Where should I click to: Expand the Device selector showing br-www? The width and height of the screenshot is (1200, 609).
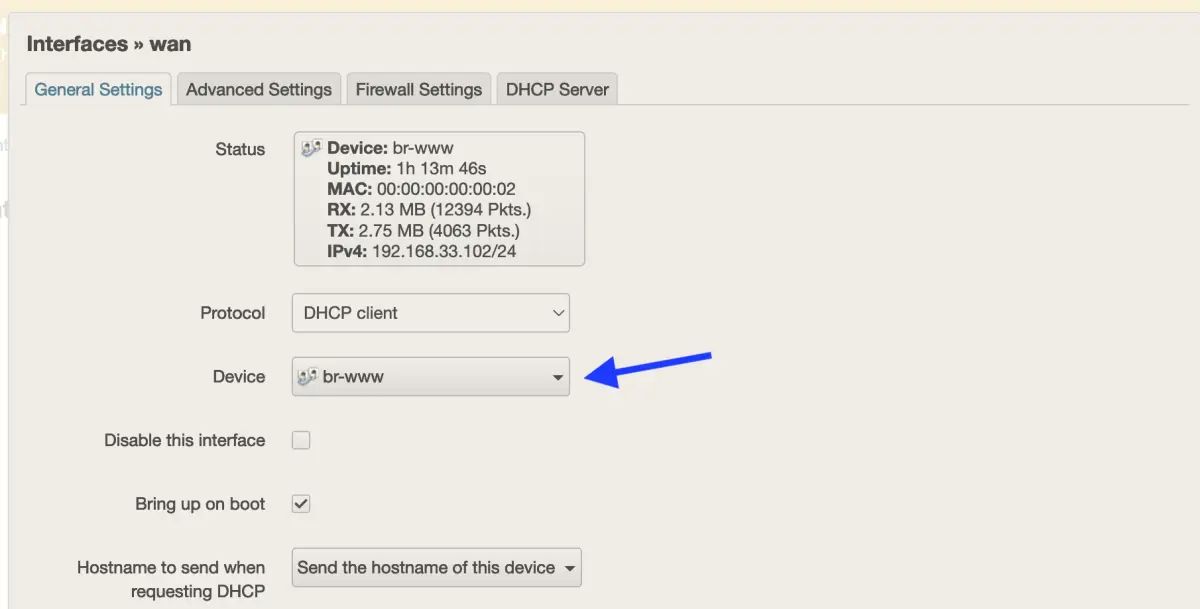click(x=430, y=376)
